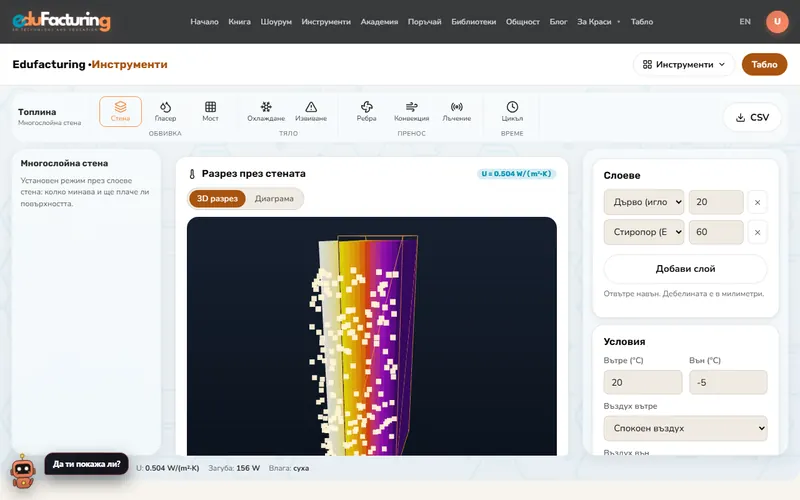Open the Гласер condensation tool
This screenshot has width=800, height=500.
pyautogui.click(x=165, y=111)
